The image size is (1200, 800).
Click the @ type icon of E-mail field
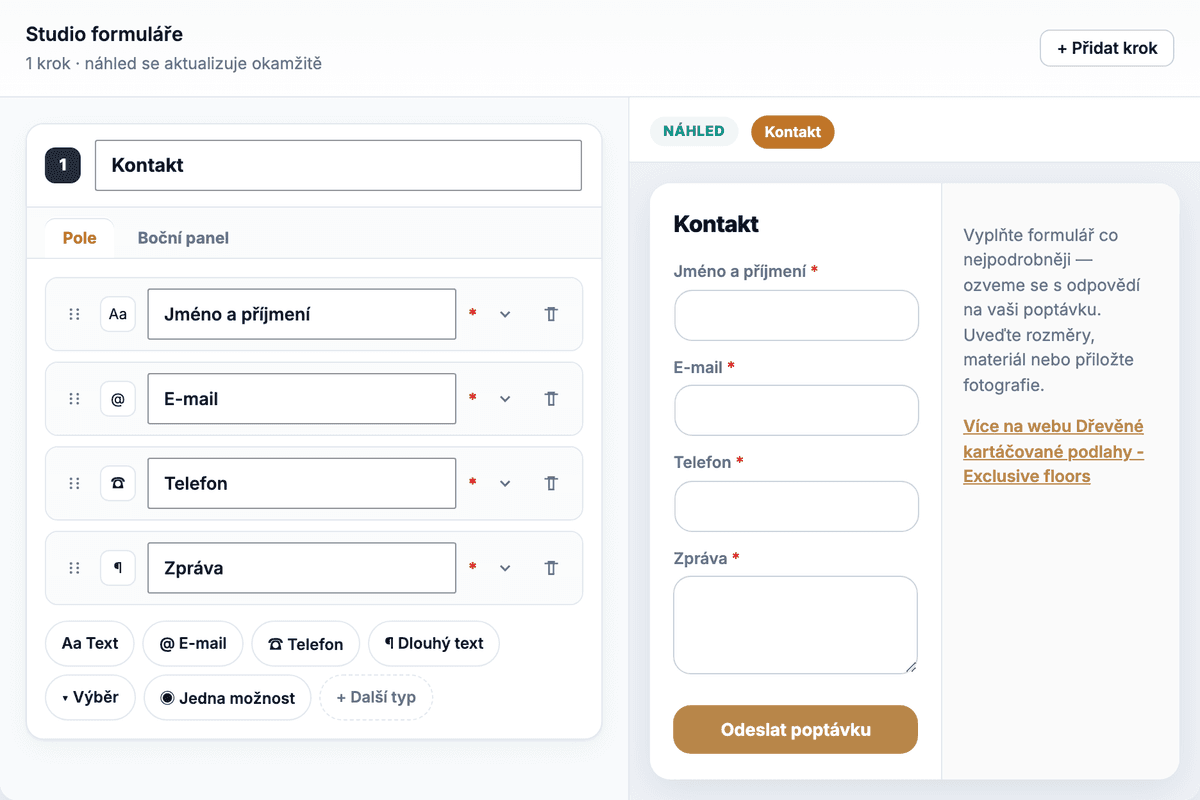118,399
